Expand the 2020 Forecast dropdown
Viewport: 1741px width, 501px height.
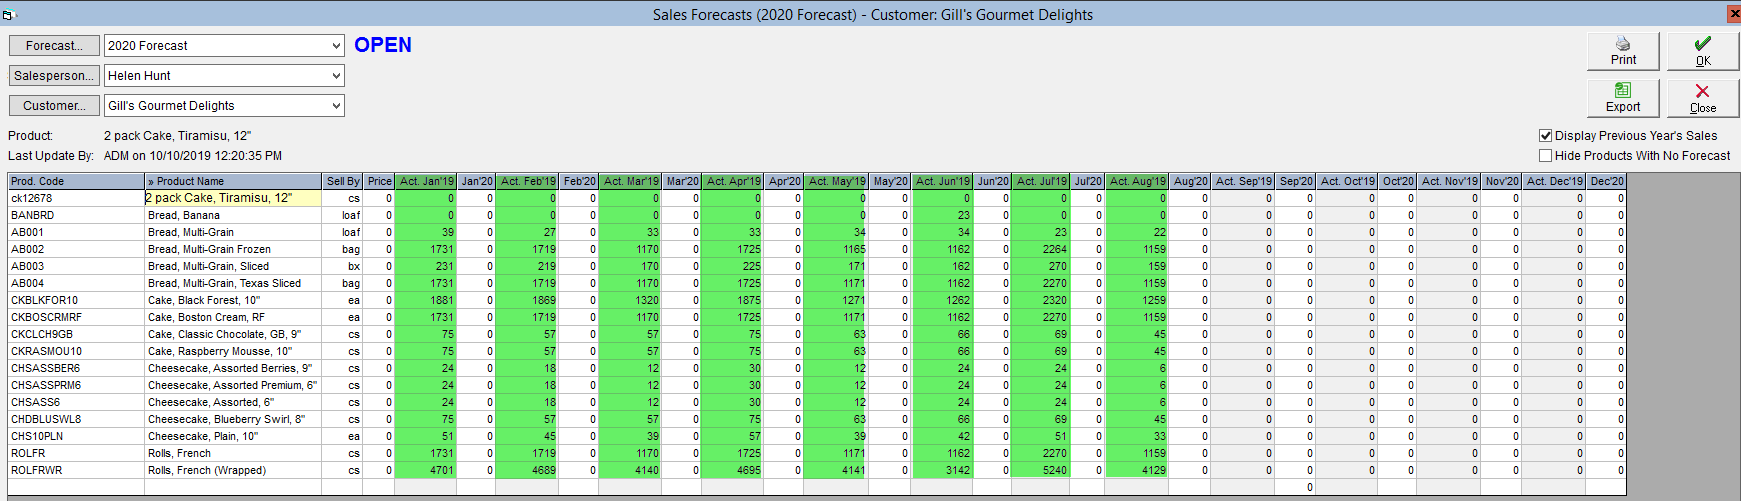(x=336, y=46)
